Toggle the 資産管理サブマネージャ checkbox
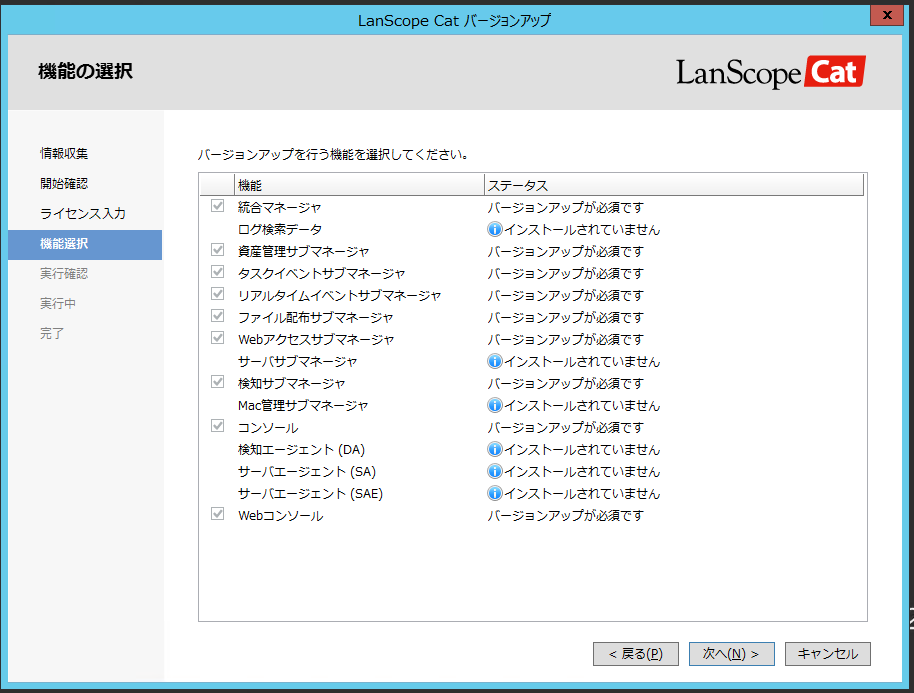The height and width of the screenshot is (693, 914). (x=217, y=251)
